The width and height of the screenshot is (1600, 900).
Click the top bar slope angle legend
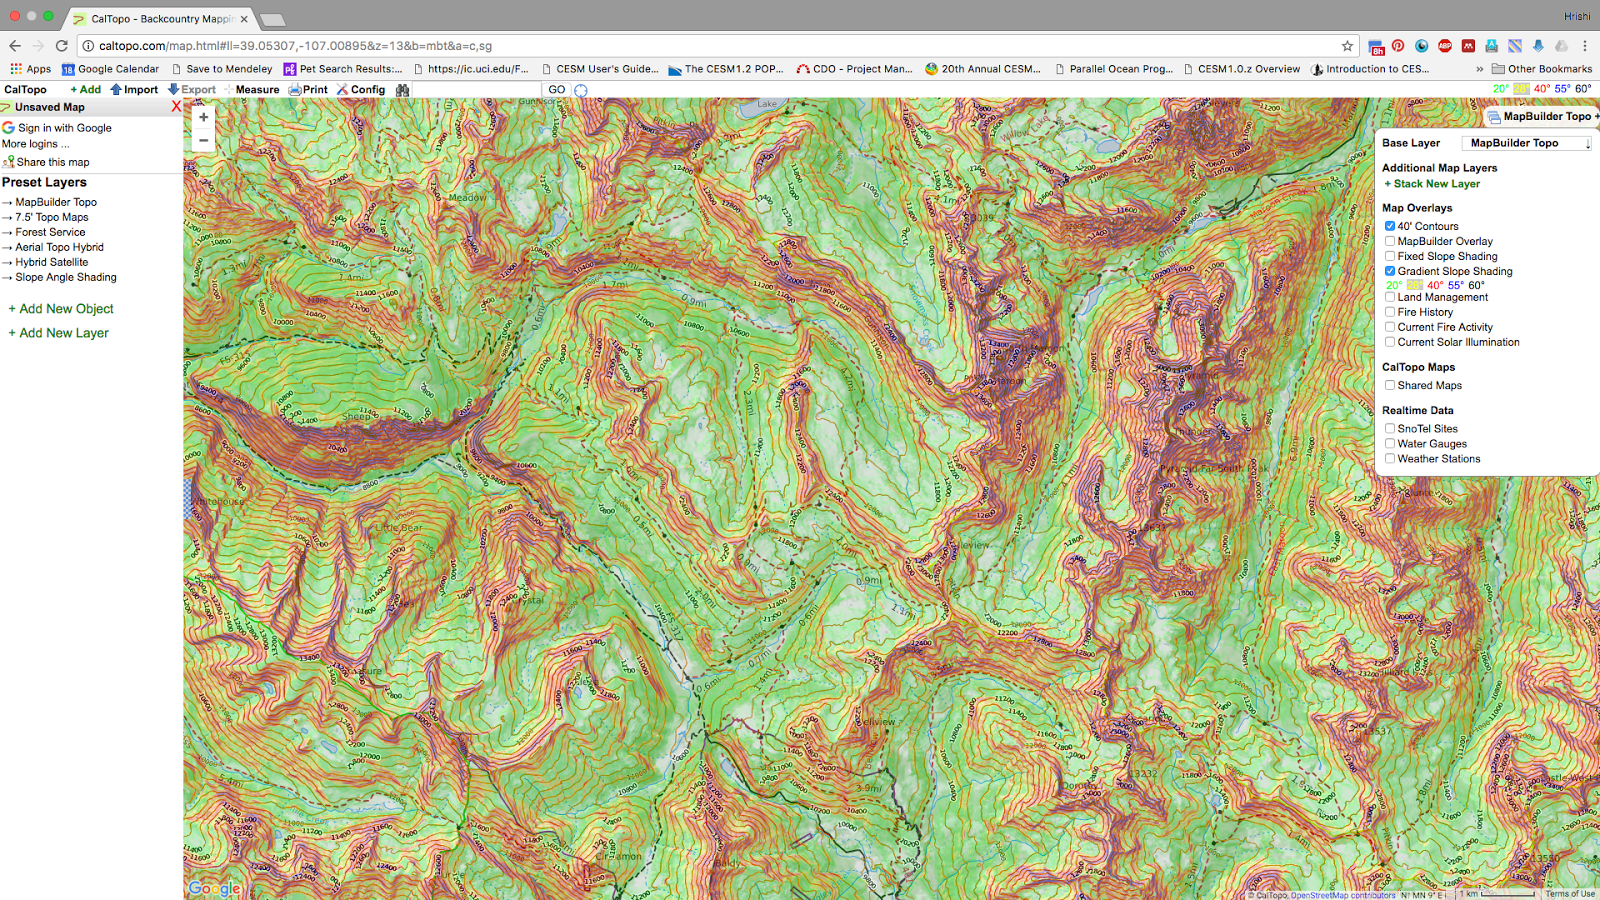(x=1541, y=89)
